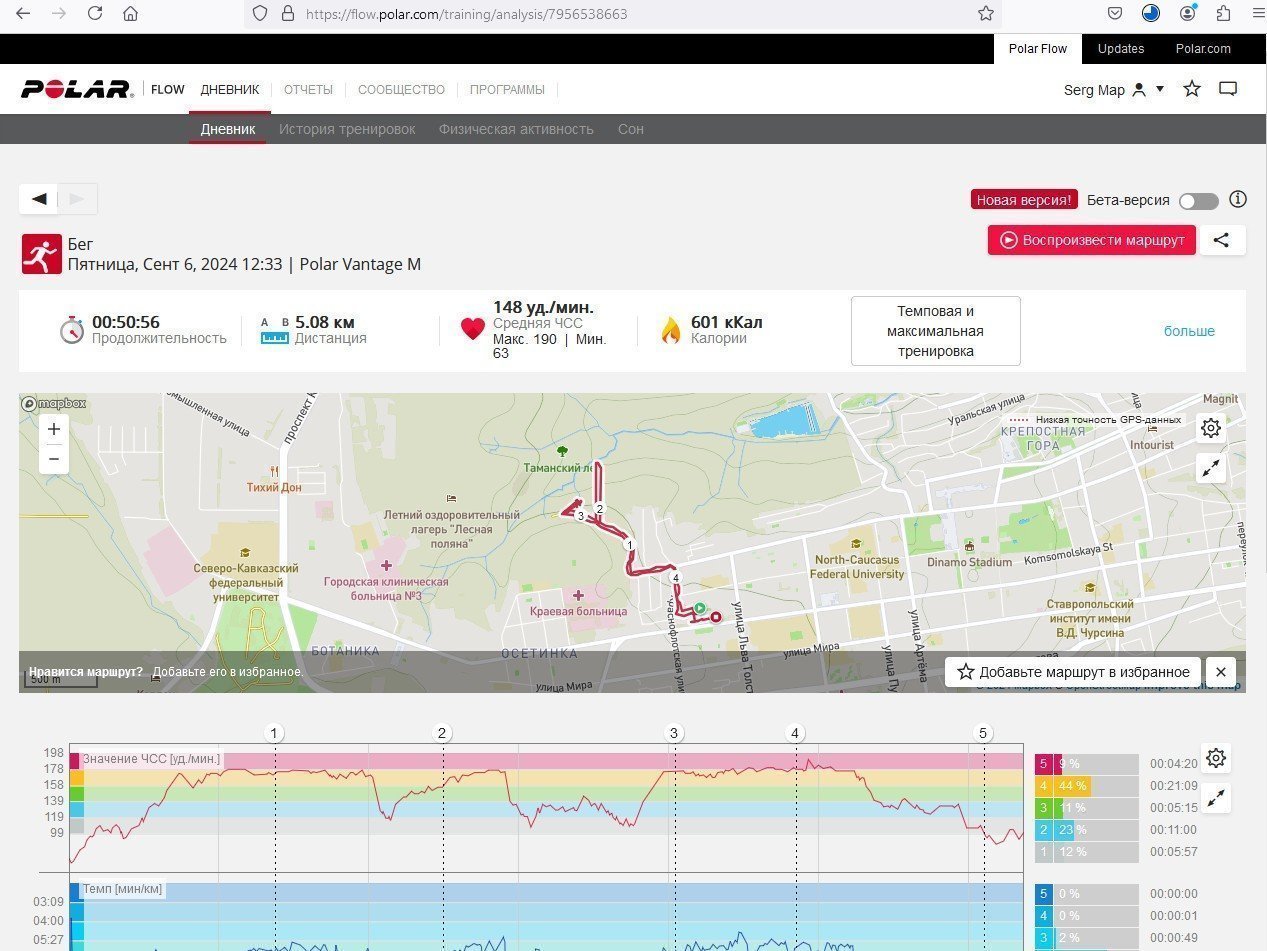Click route start marker on map
The height and width of the screenshot is (951, 1267).
pyautogui.click(x=700, y=607)
